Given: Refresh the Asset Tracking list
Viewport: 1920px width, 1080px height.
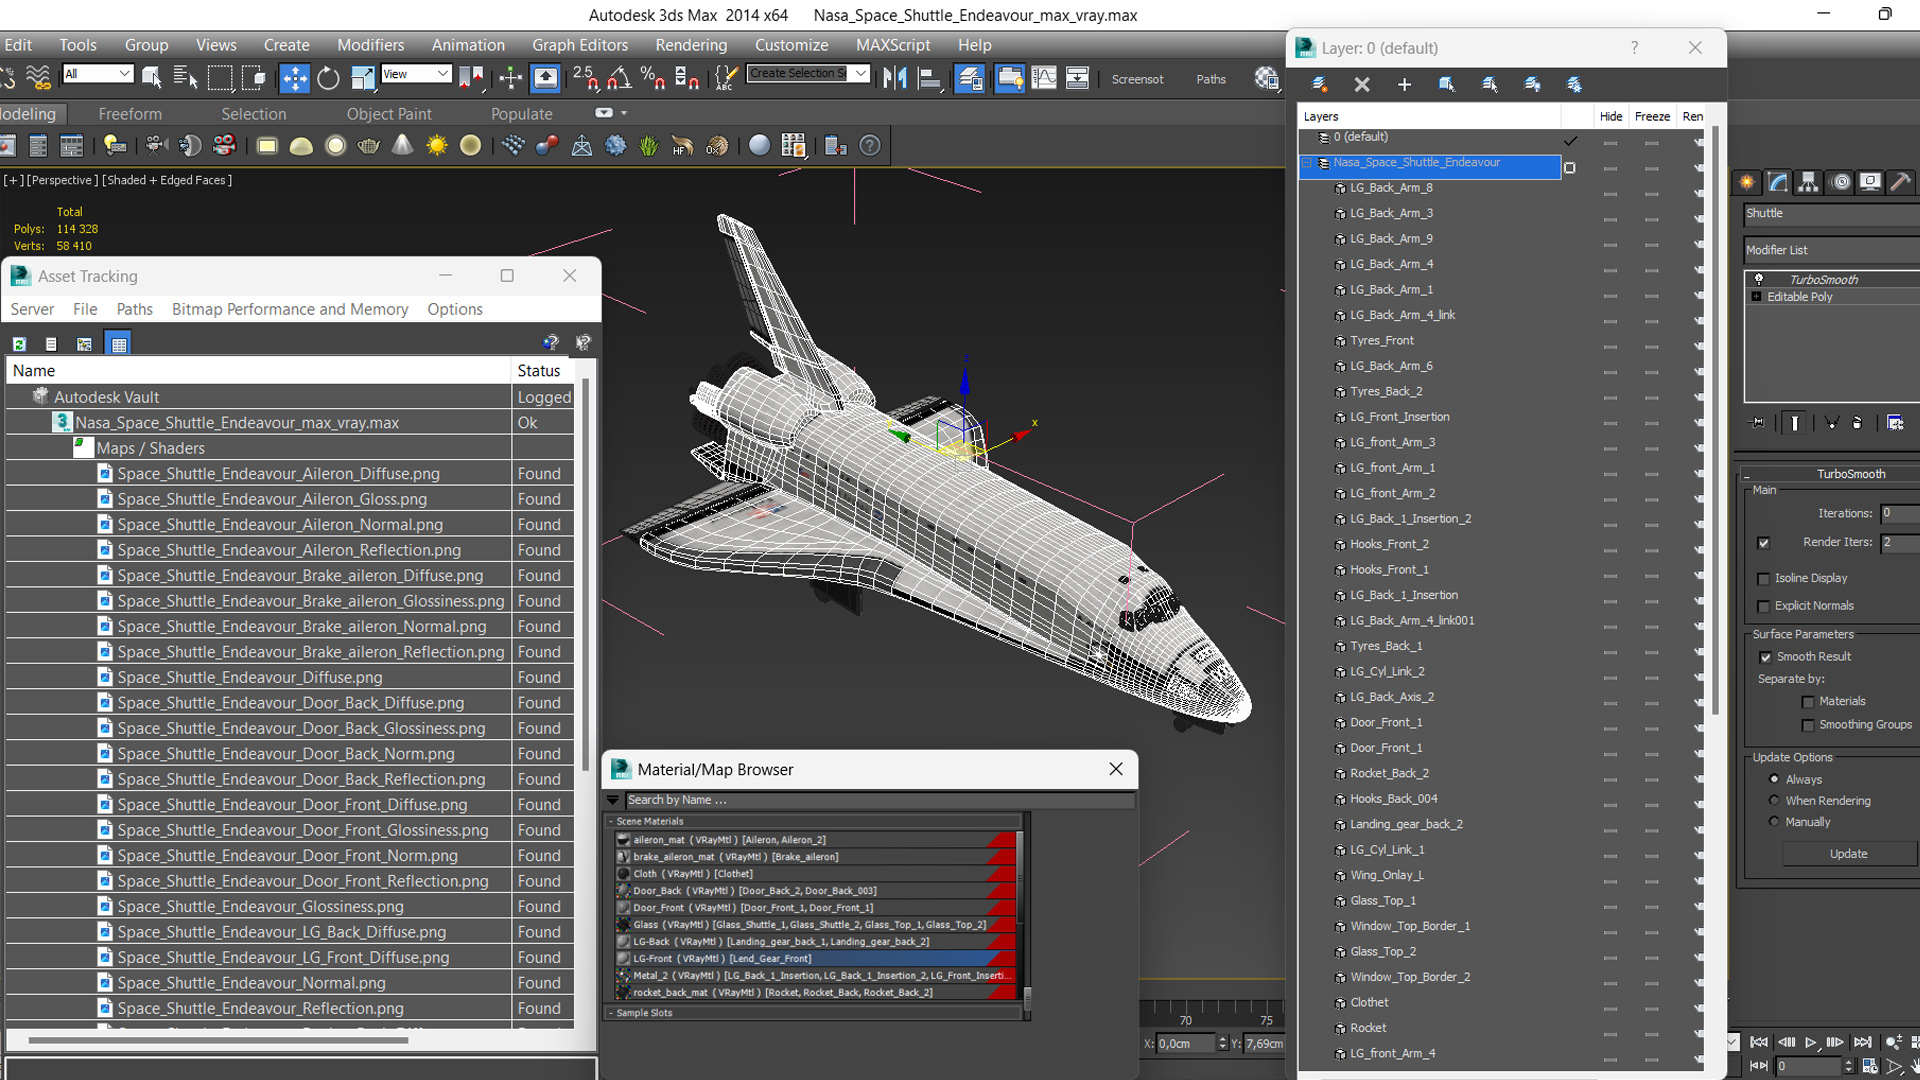Looking at the screenshot, I should tap(19, 344).
